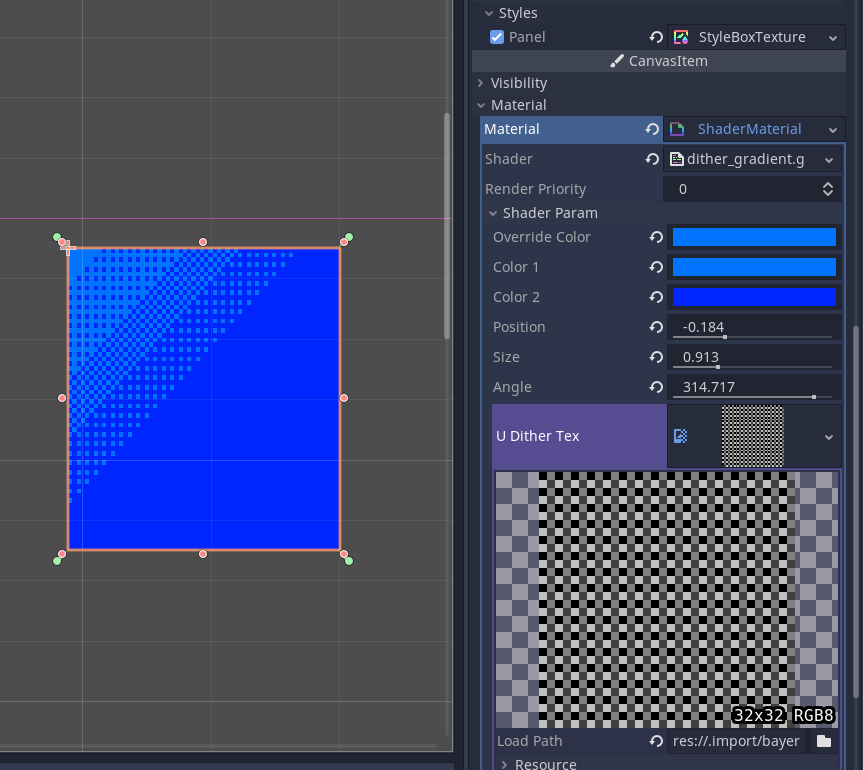Screen dimensions: 863x770
Task: Open the StyleBoxTexture dropdown
Action: click(x=831, y=37)
